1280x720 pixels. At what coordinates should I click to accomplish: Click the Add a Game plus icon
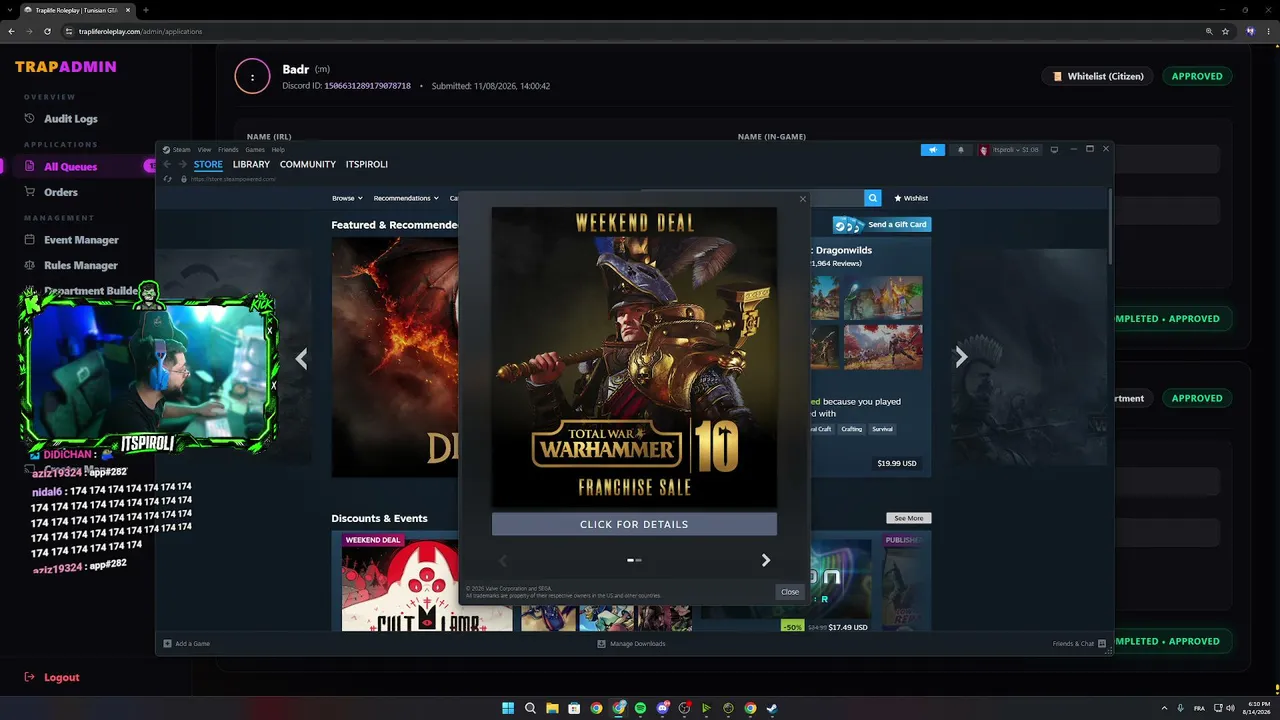(x=167, y=644)
